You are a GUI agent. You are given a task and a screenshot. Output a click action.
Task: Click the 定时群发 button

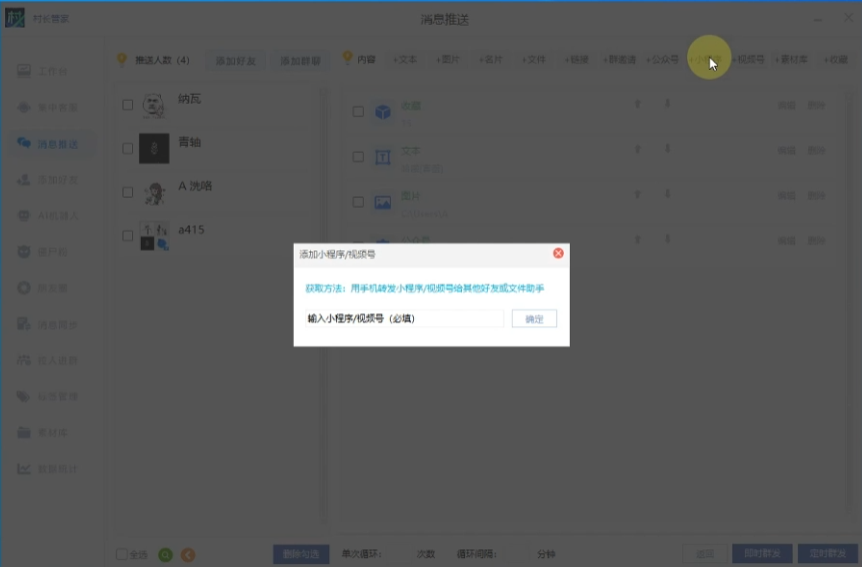click(x=827, y=554)
